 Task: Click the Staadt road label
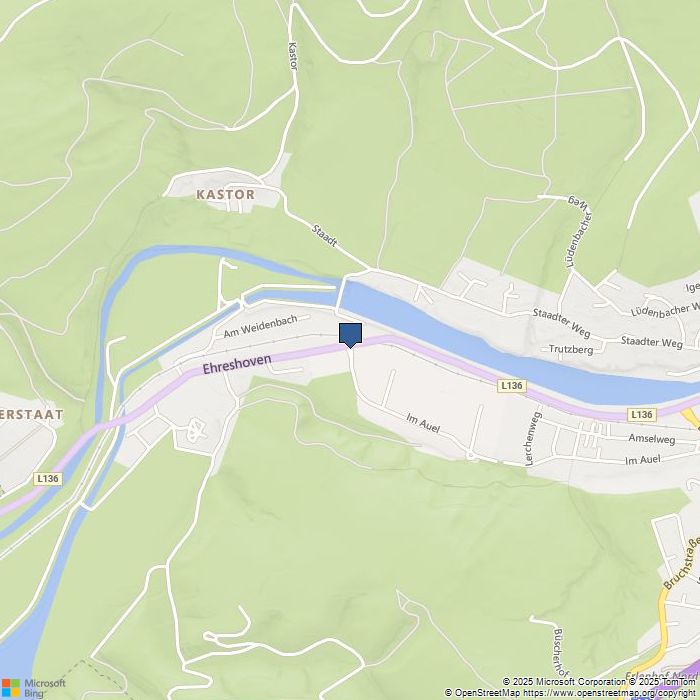(x=325, y=235)
